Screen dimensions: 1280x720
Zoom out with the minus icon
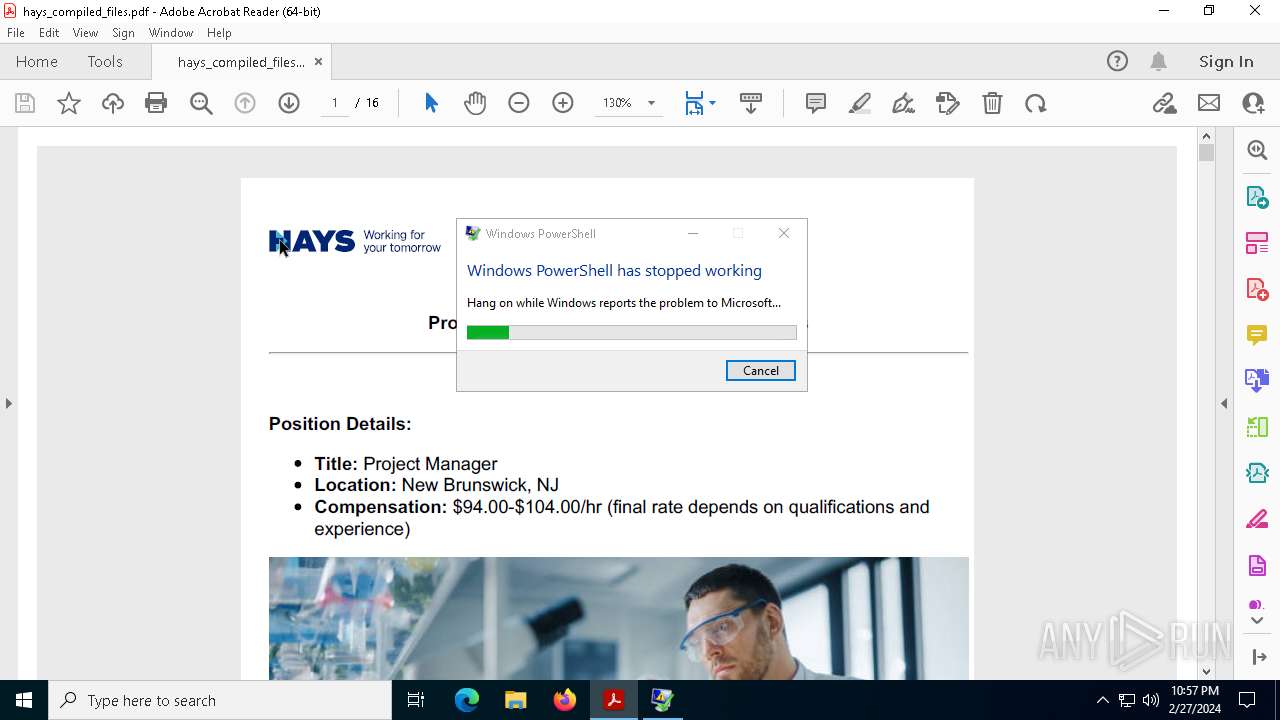point(518,103)
